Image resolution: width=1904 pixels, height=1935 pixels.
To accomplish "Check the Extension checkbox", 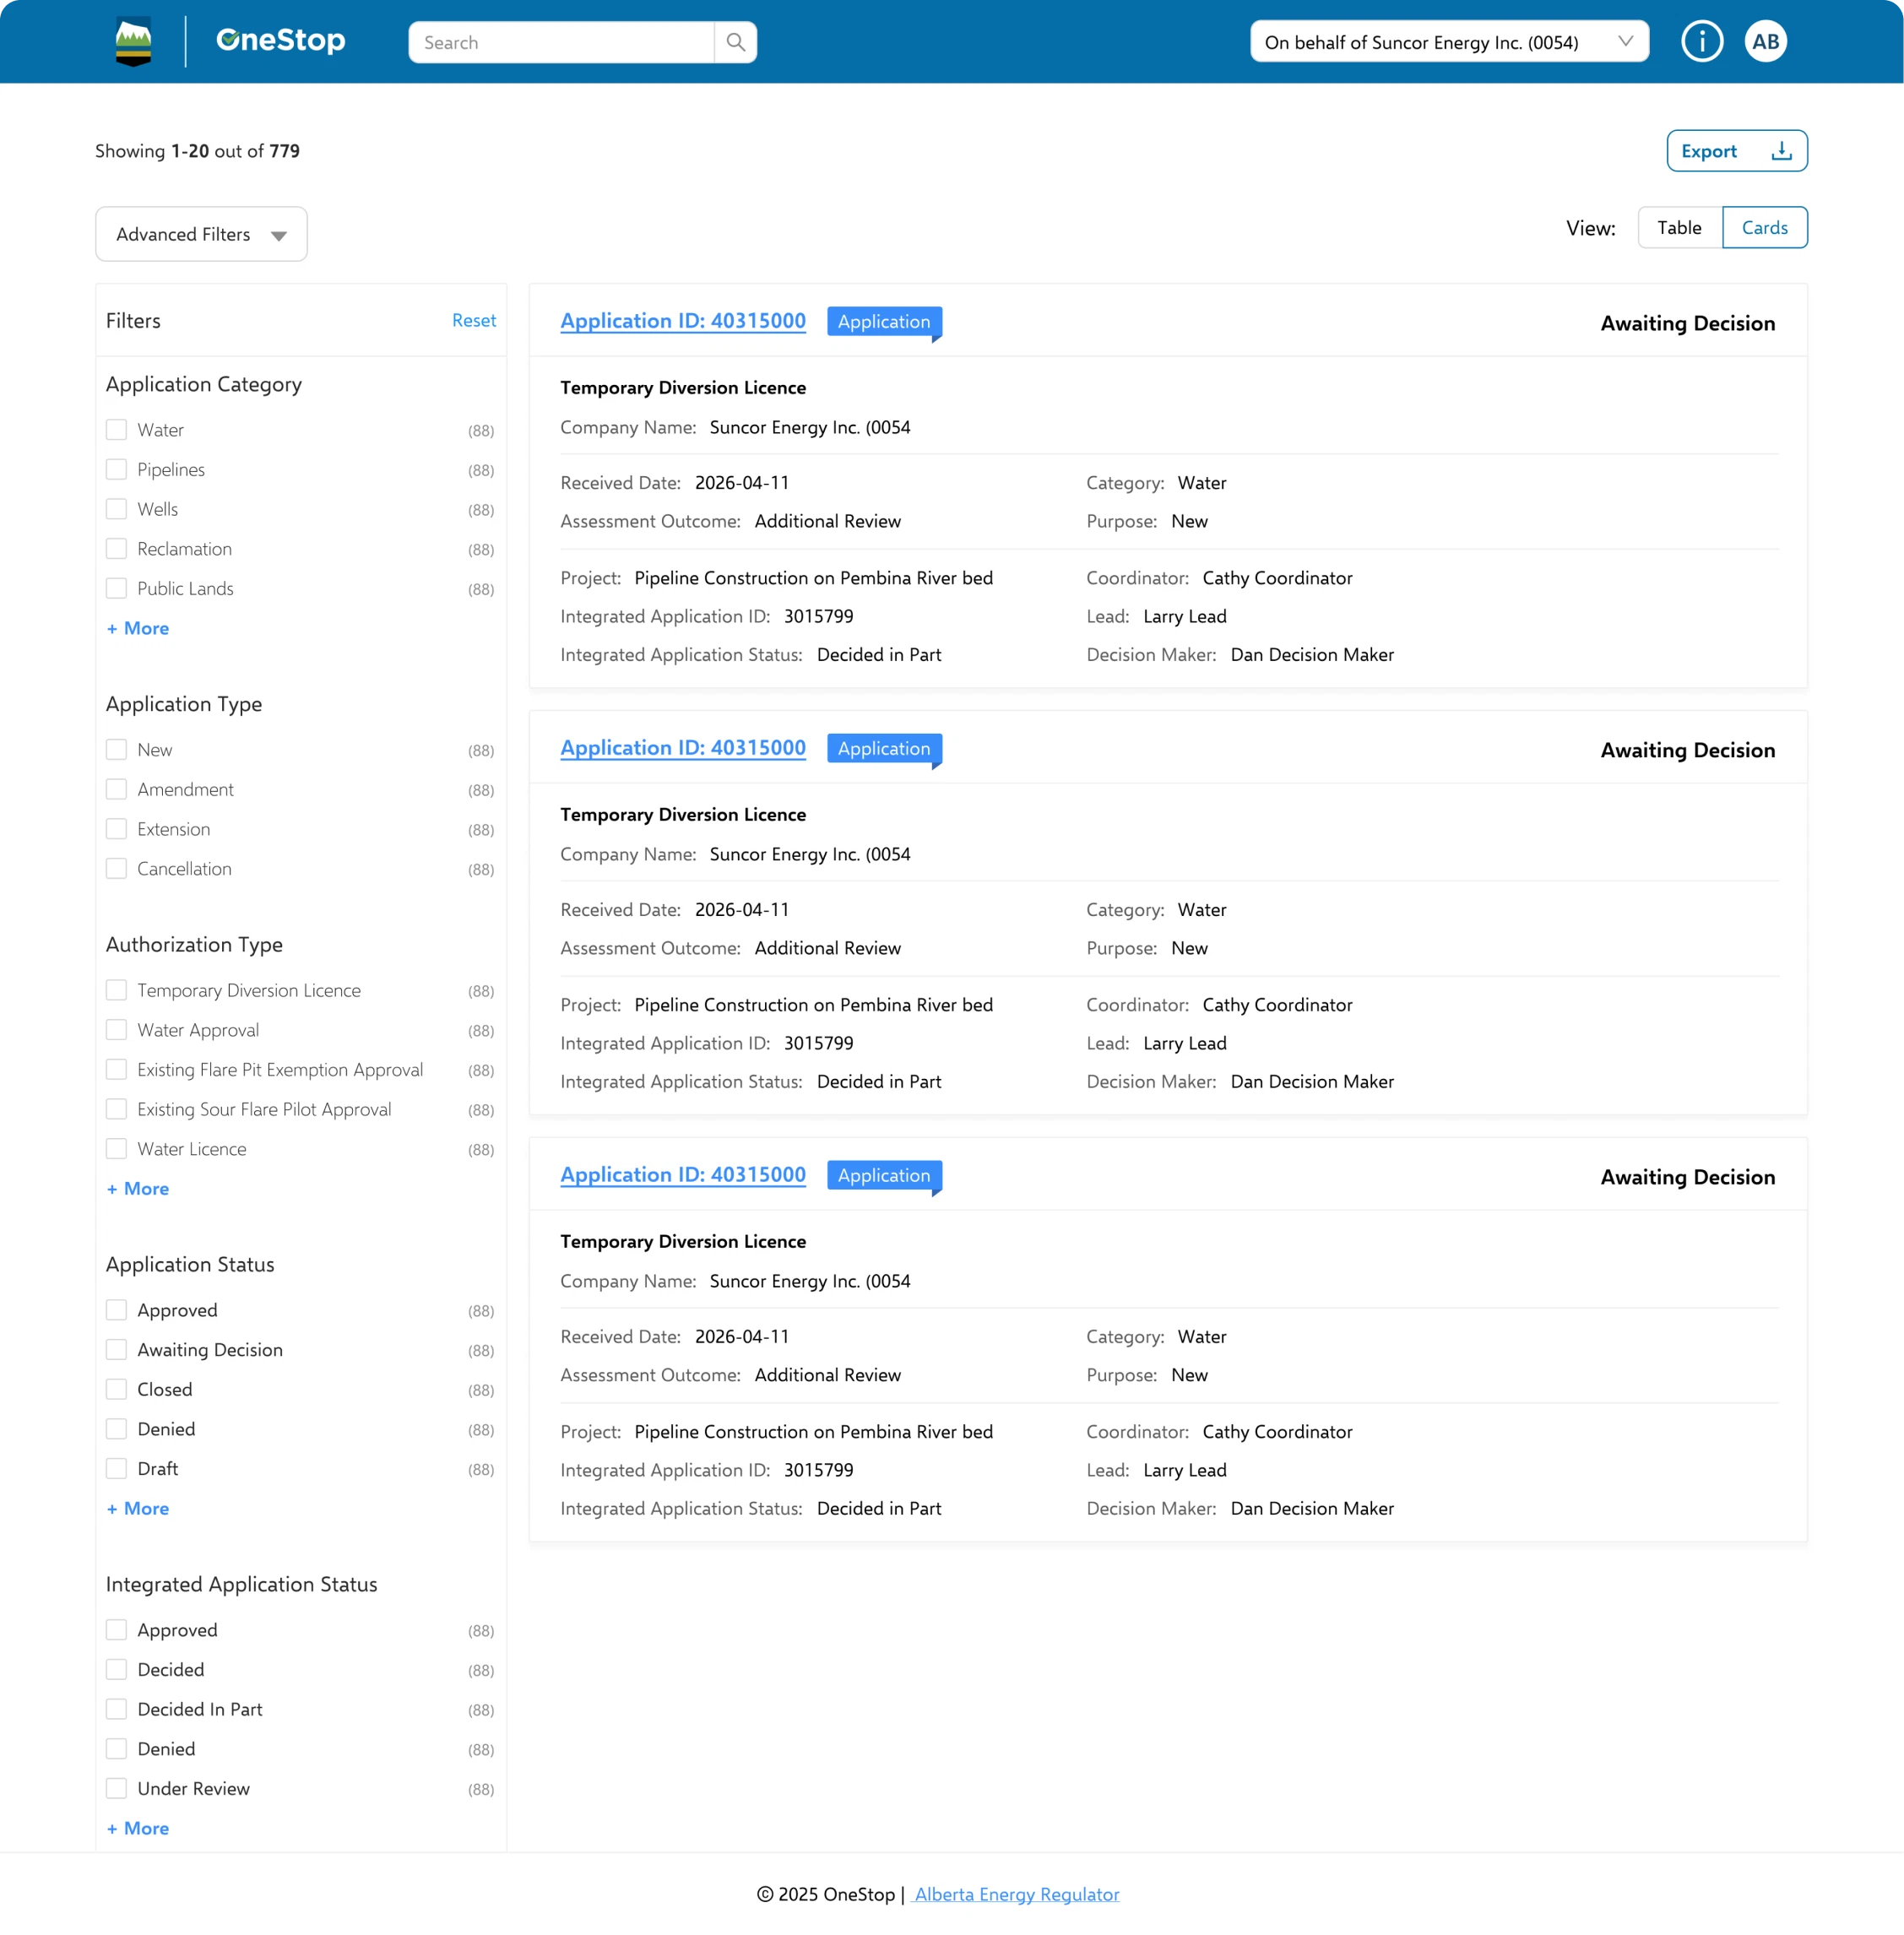I will (x=117, y=830).
